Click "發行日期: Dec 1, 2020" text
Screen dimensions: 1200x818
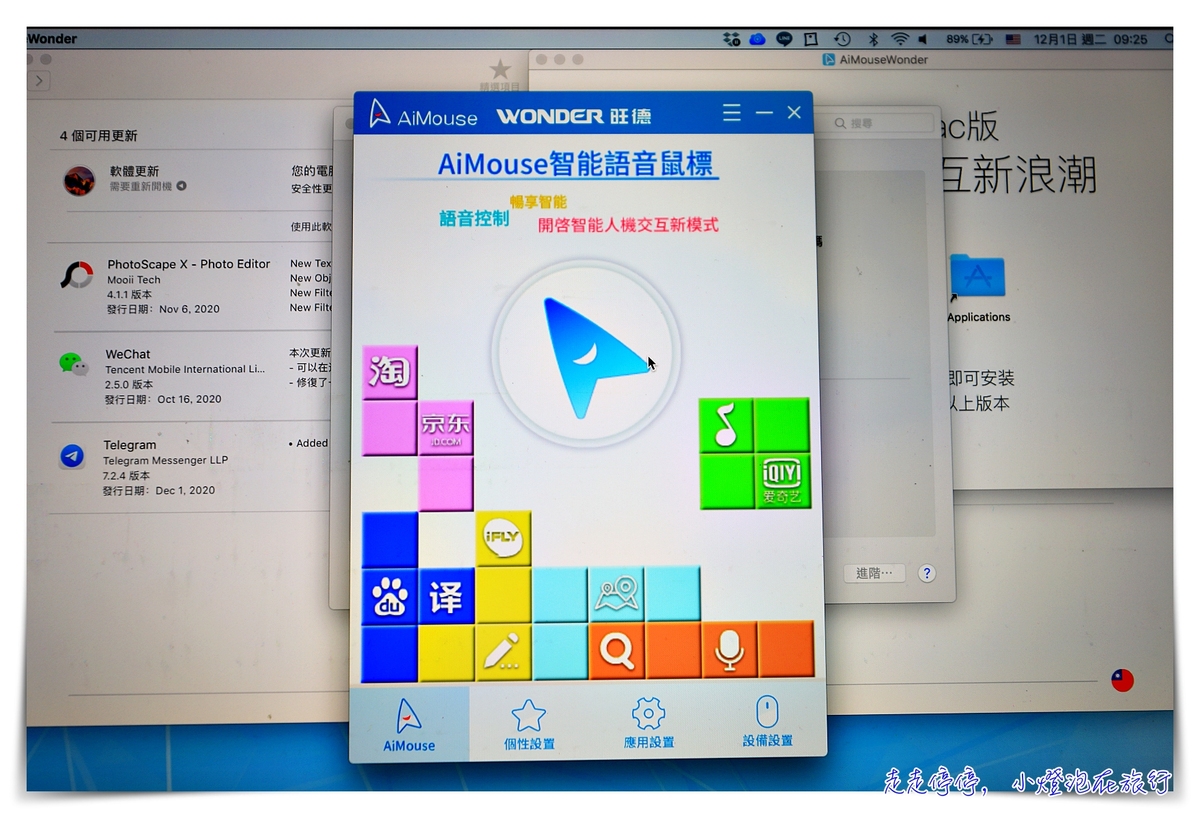click(159, 491)
